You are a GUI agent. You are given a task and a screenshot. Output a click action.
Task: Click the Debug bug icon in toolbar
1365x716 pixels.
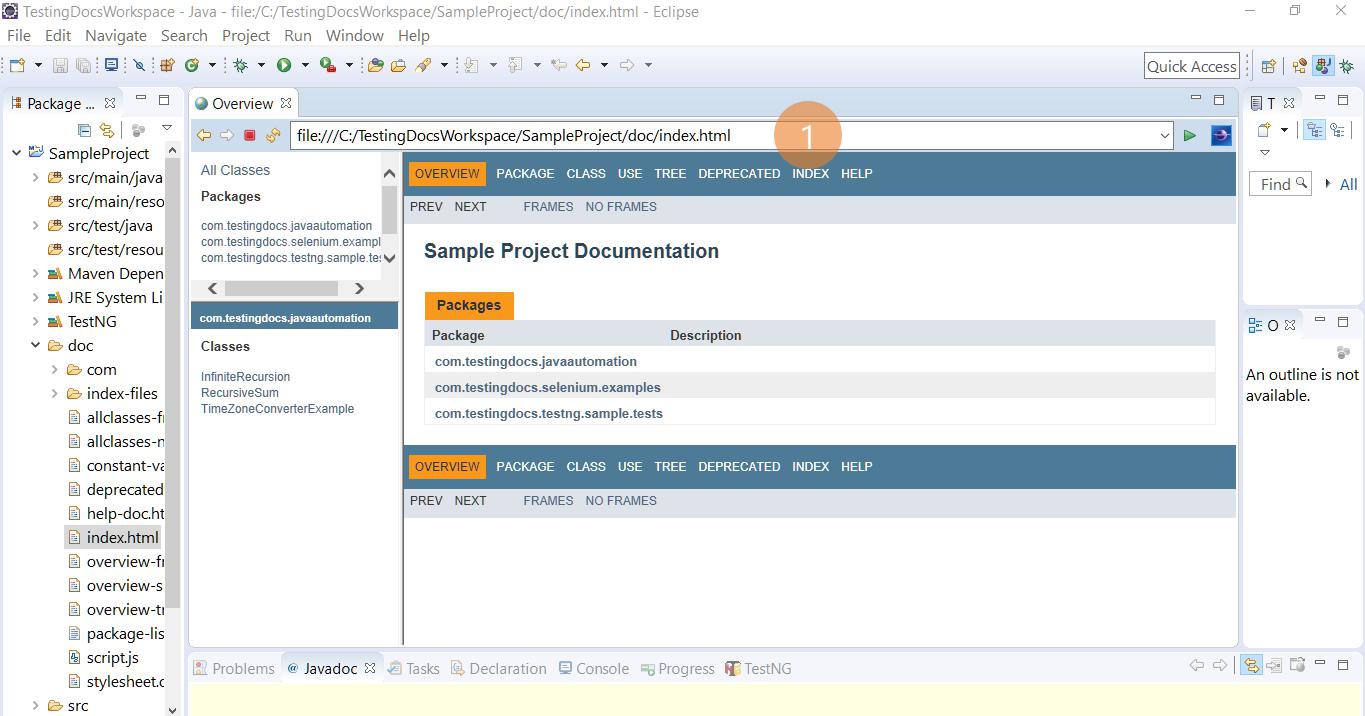click(240, 65)
